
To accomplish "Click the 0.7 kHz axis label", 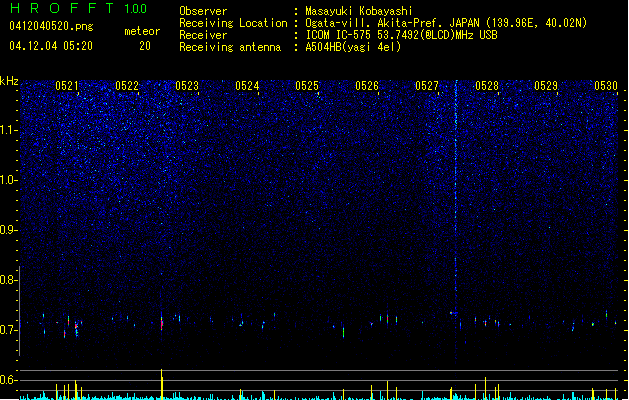I will click(x=9, y=330).
